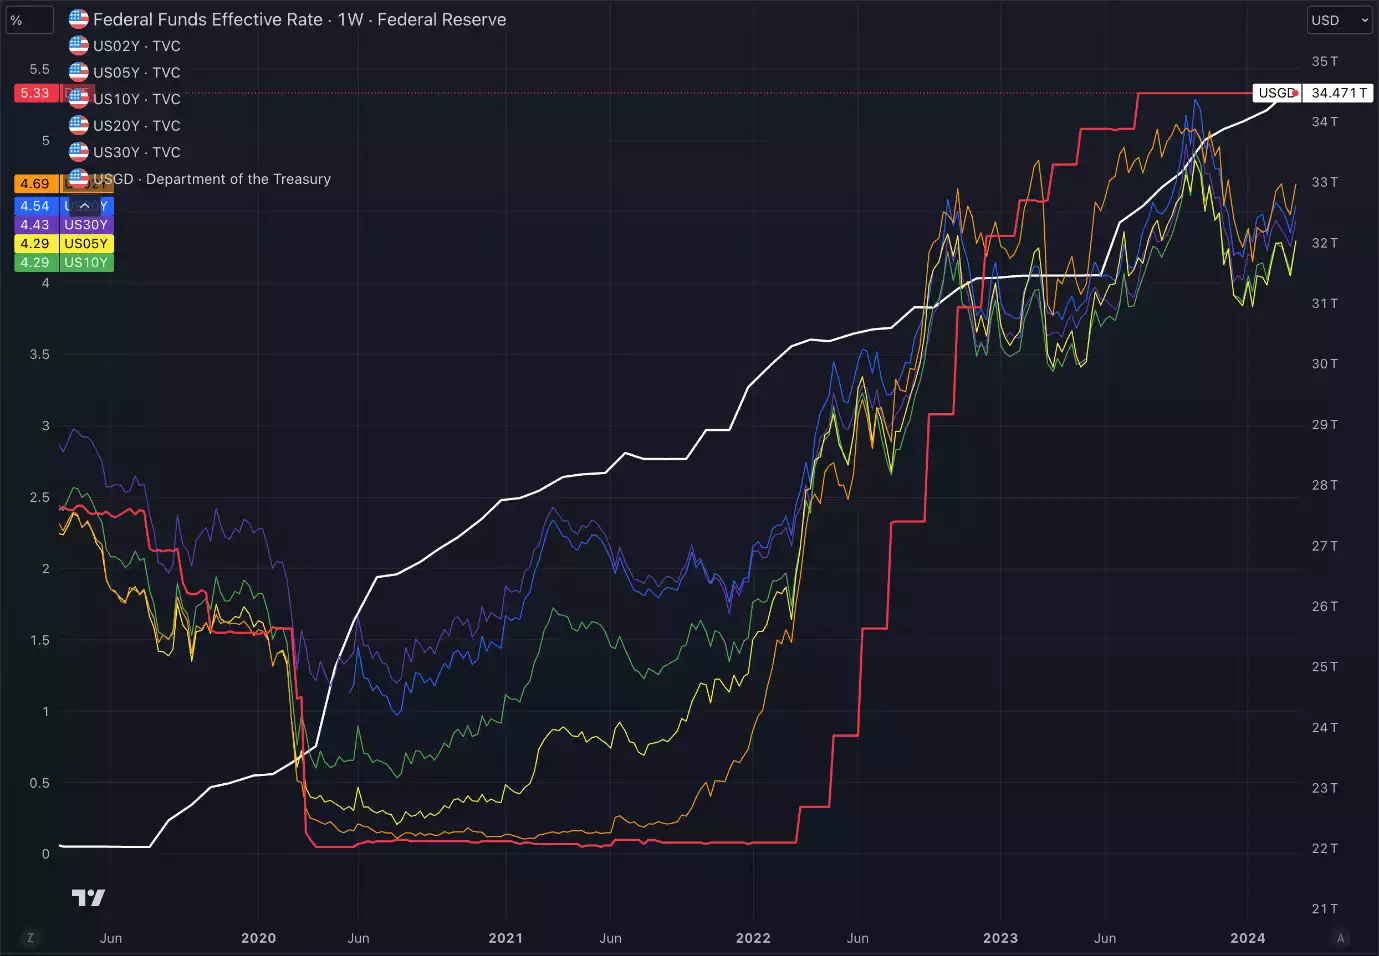1379x956 pixels.
Task: Click the 3.5 left-axis label
Action: coord(39,355)
